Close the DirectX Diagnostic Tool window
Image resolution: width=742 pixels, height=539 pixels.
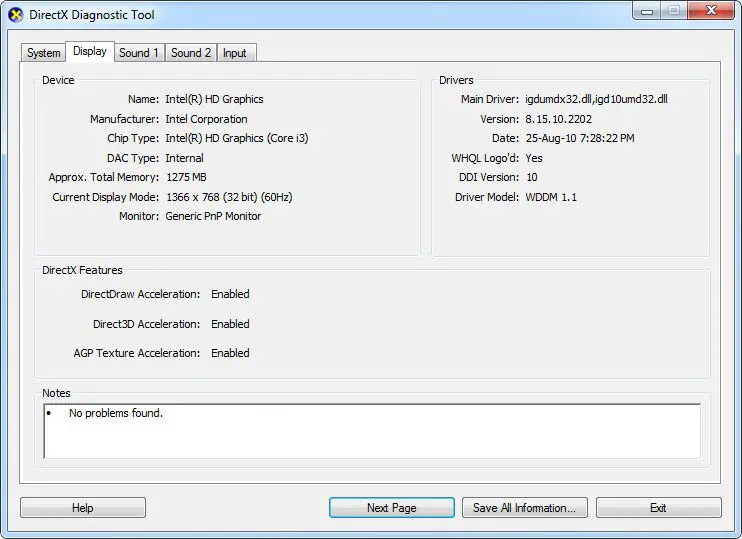point(711,10)
